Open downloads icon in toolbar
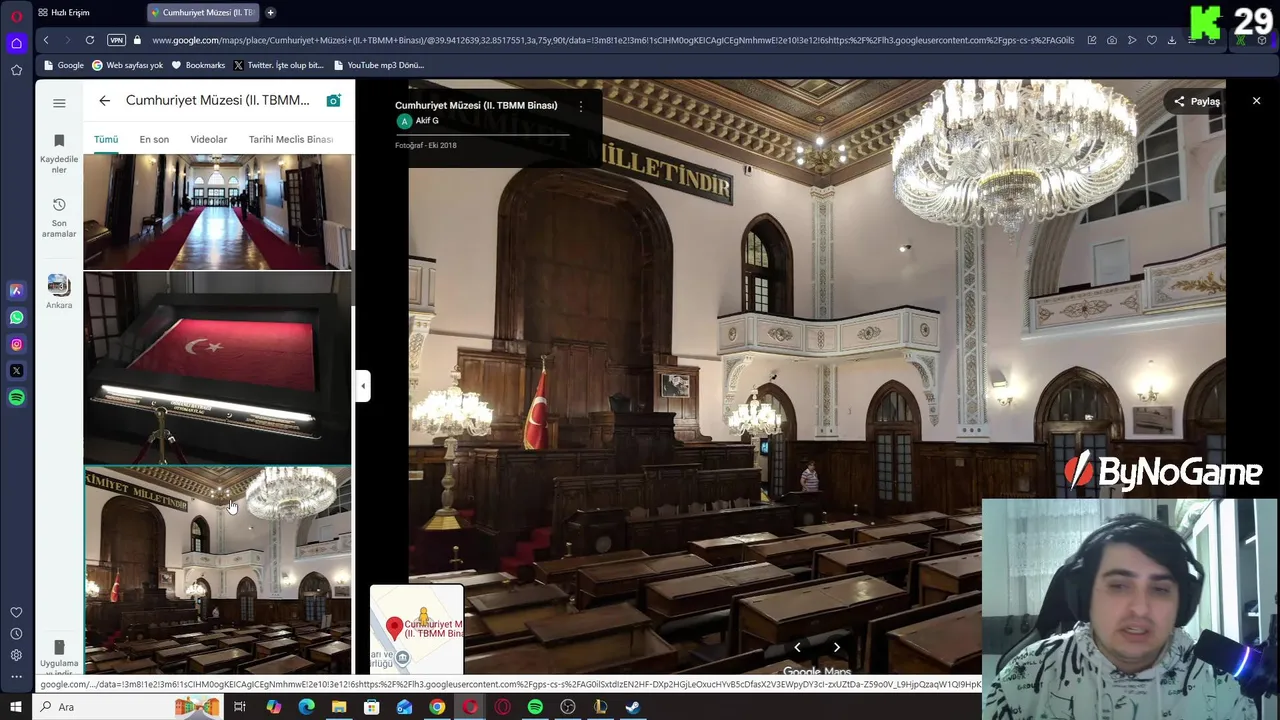 coord(1172,40)
